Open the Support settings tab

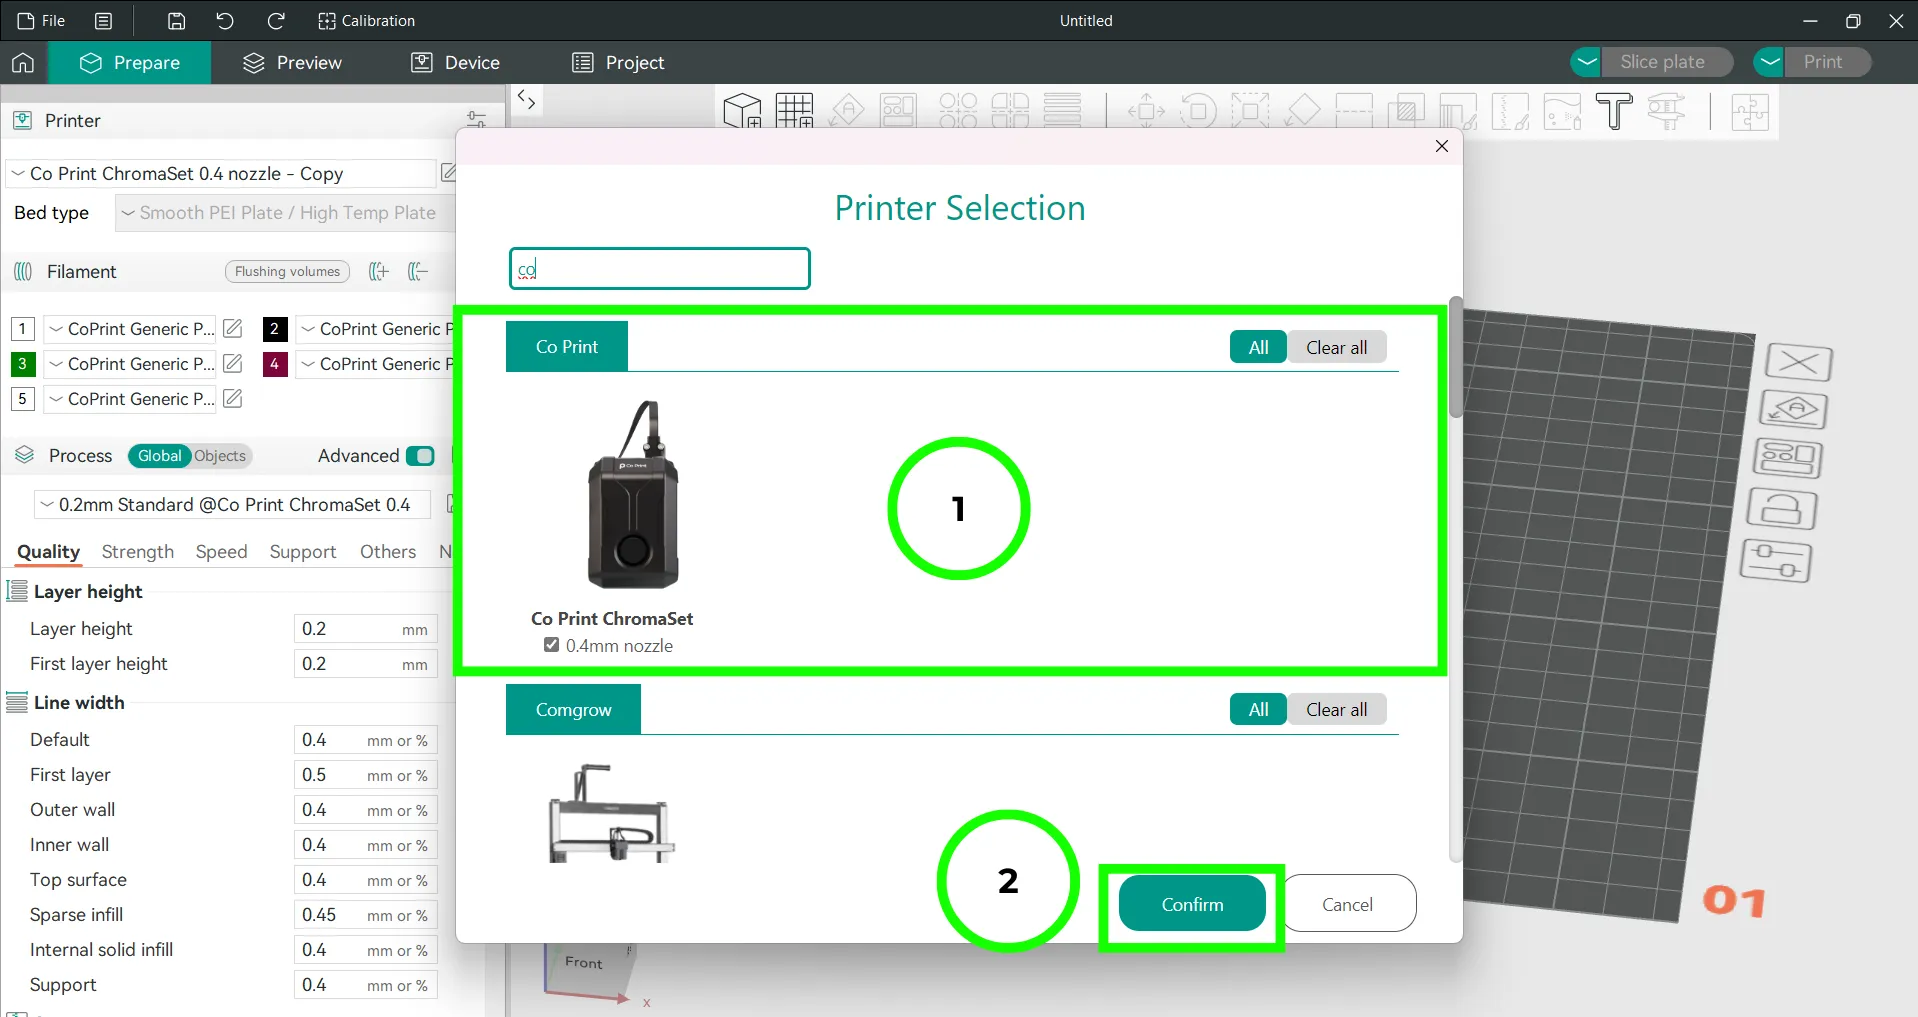(x=303, y=552)
